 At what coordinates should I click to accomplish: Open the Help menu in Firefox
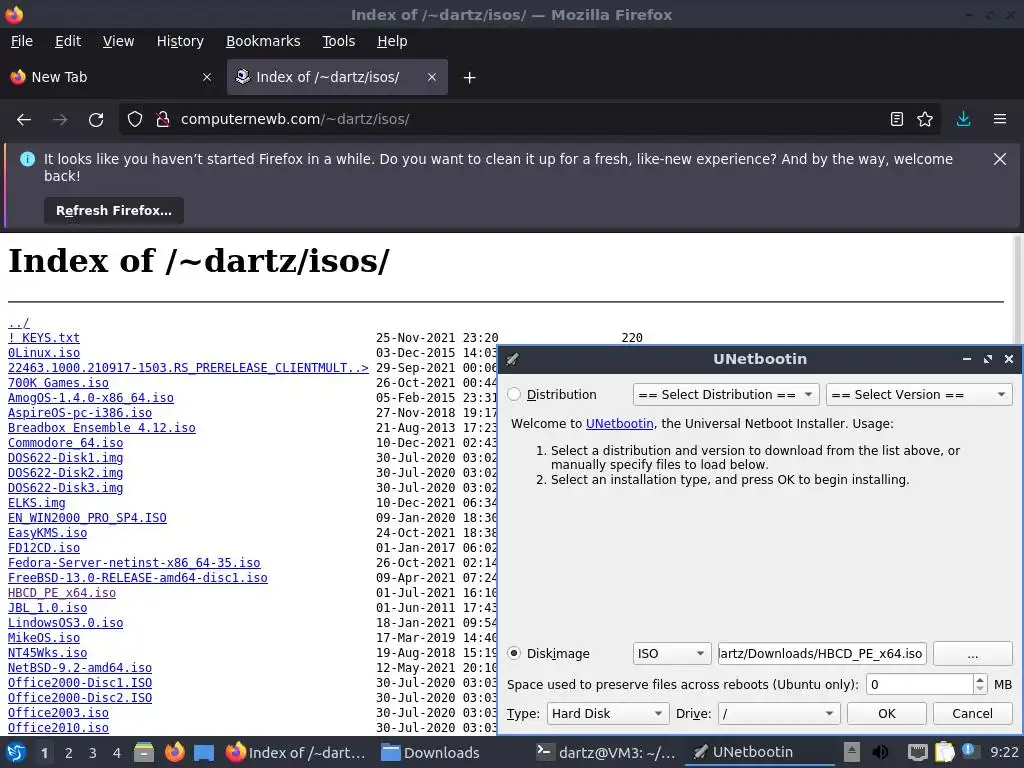pos(392,41)
